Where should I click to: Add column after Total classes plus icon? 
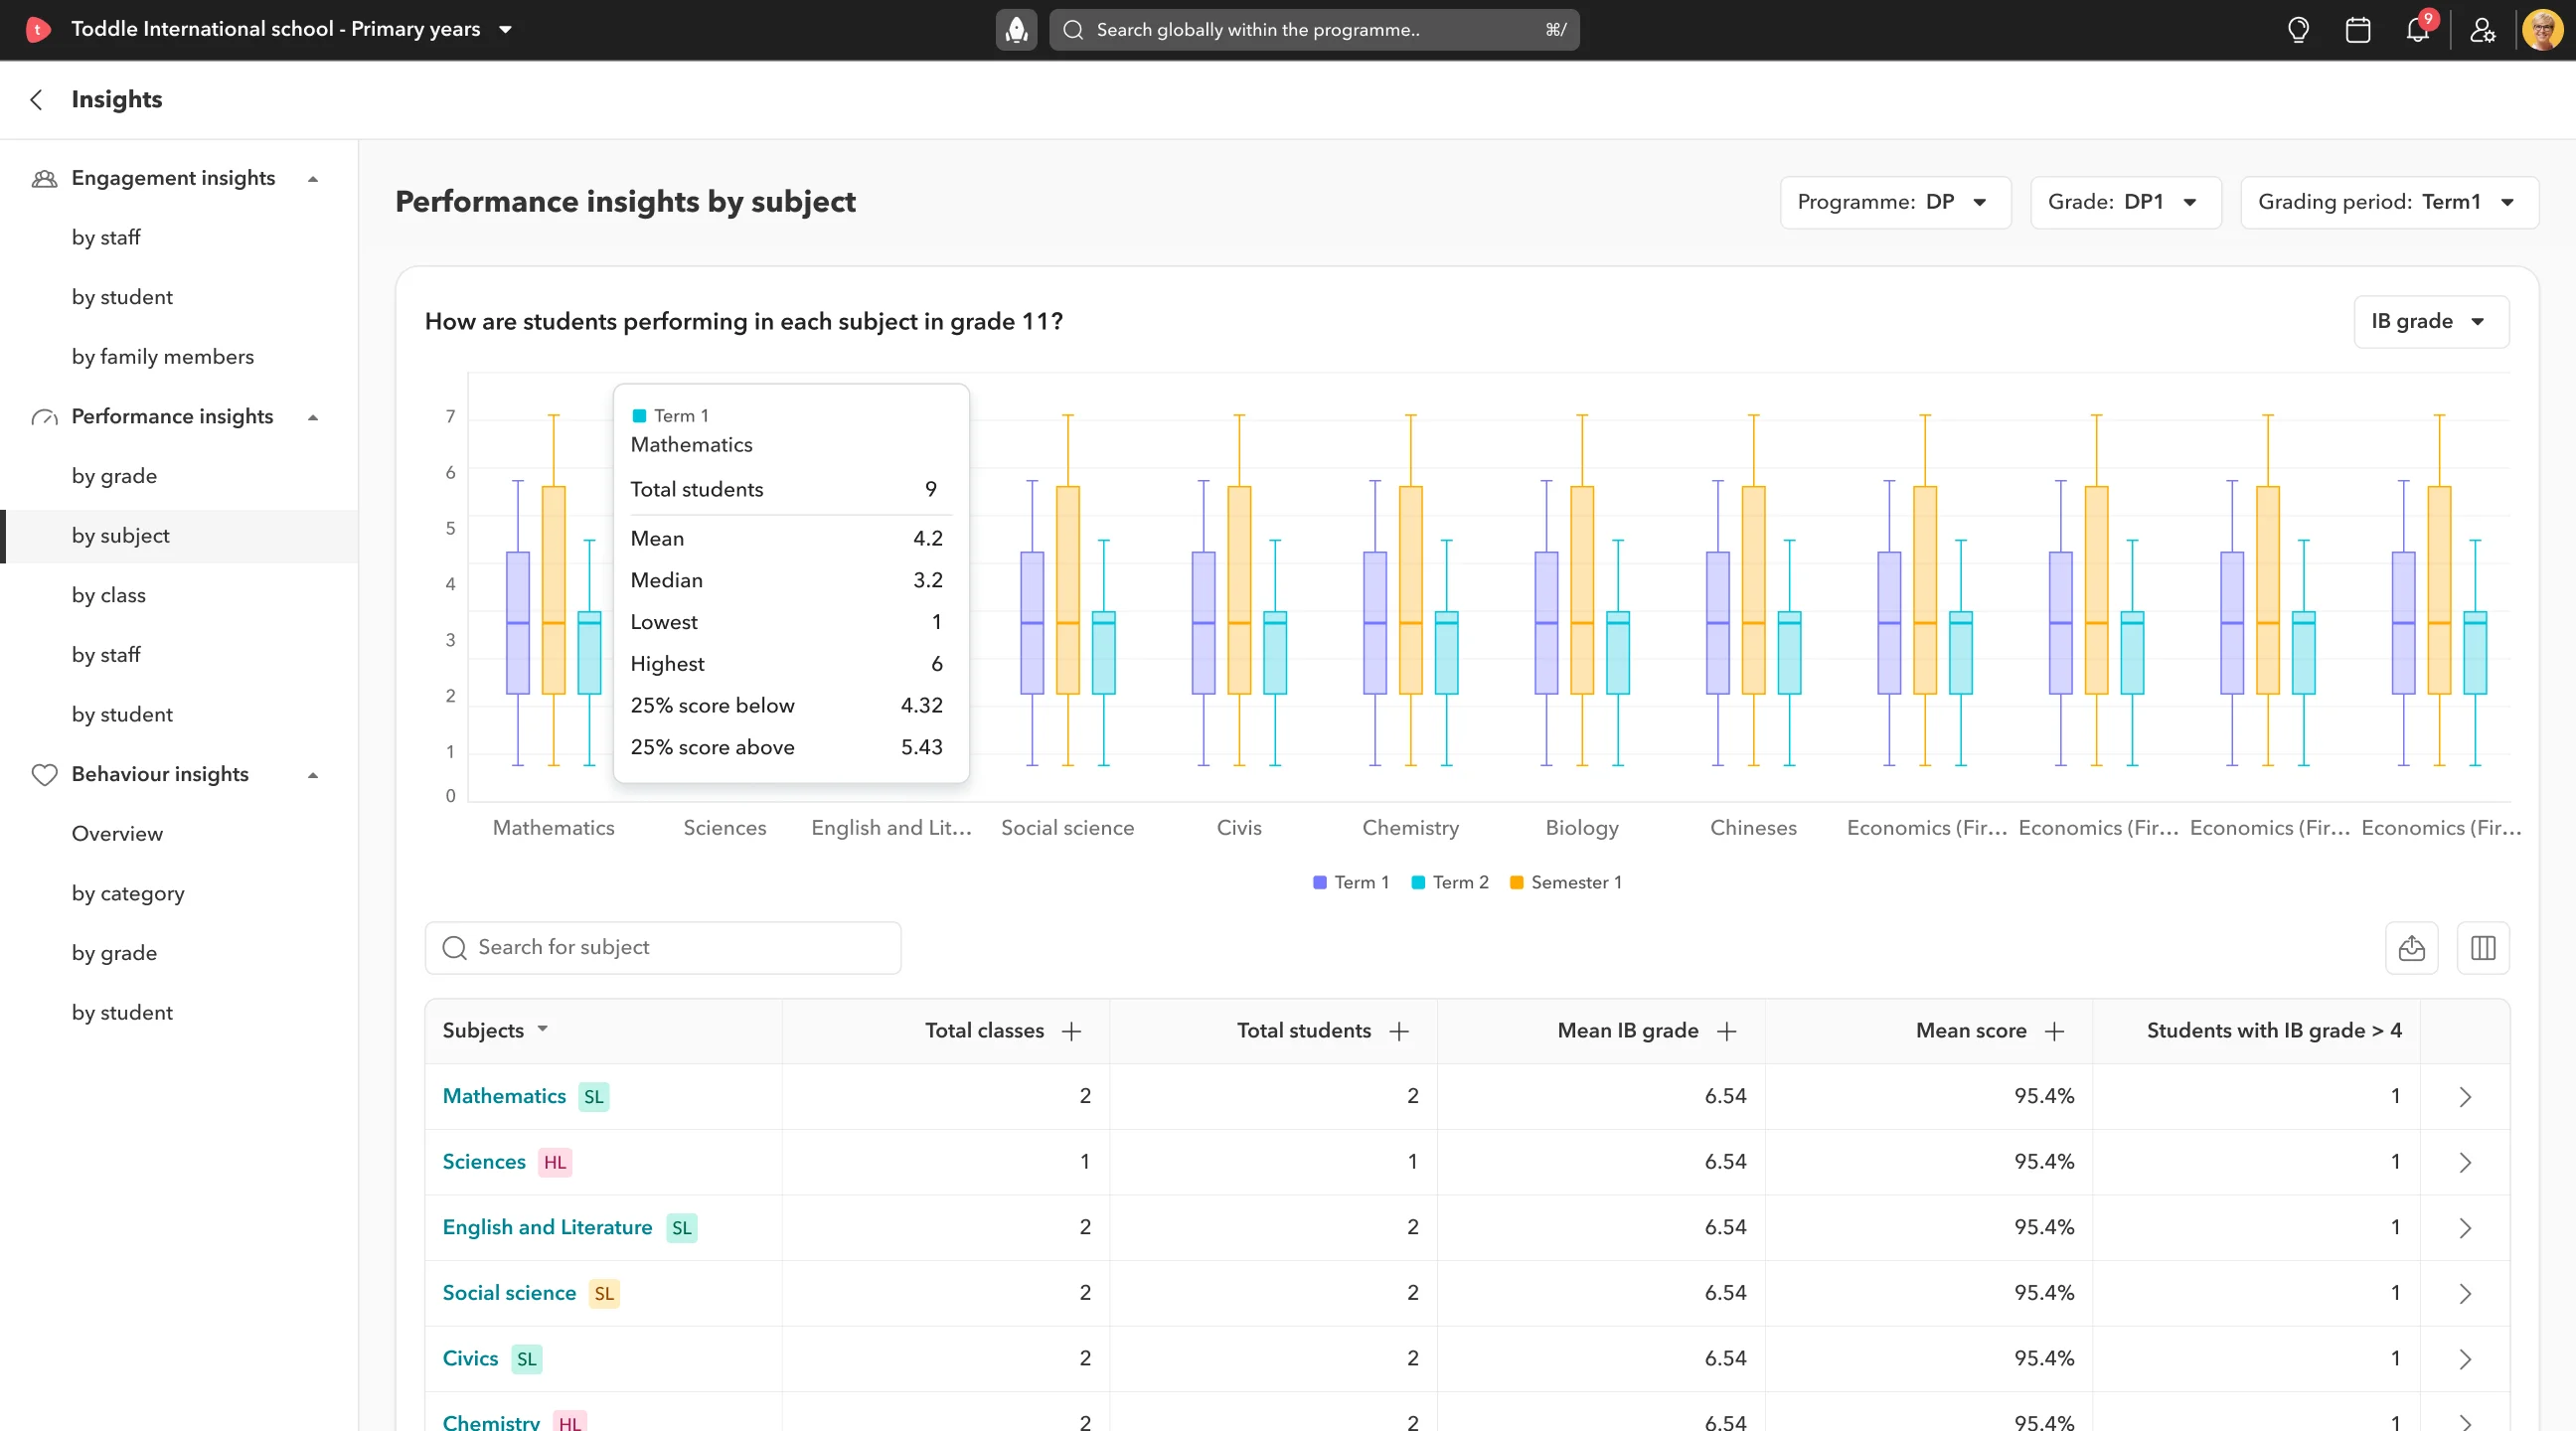(1071, 1031)
